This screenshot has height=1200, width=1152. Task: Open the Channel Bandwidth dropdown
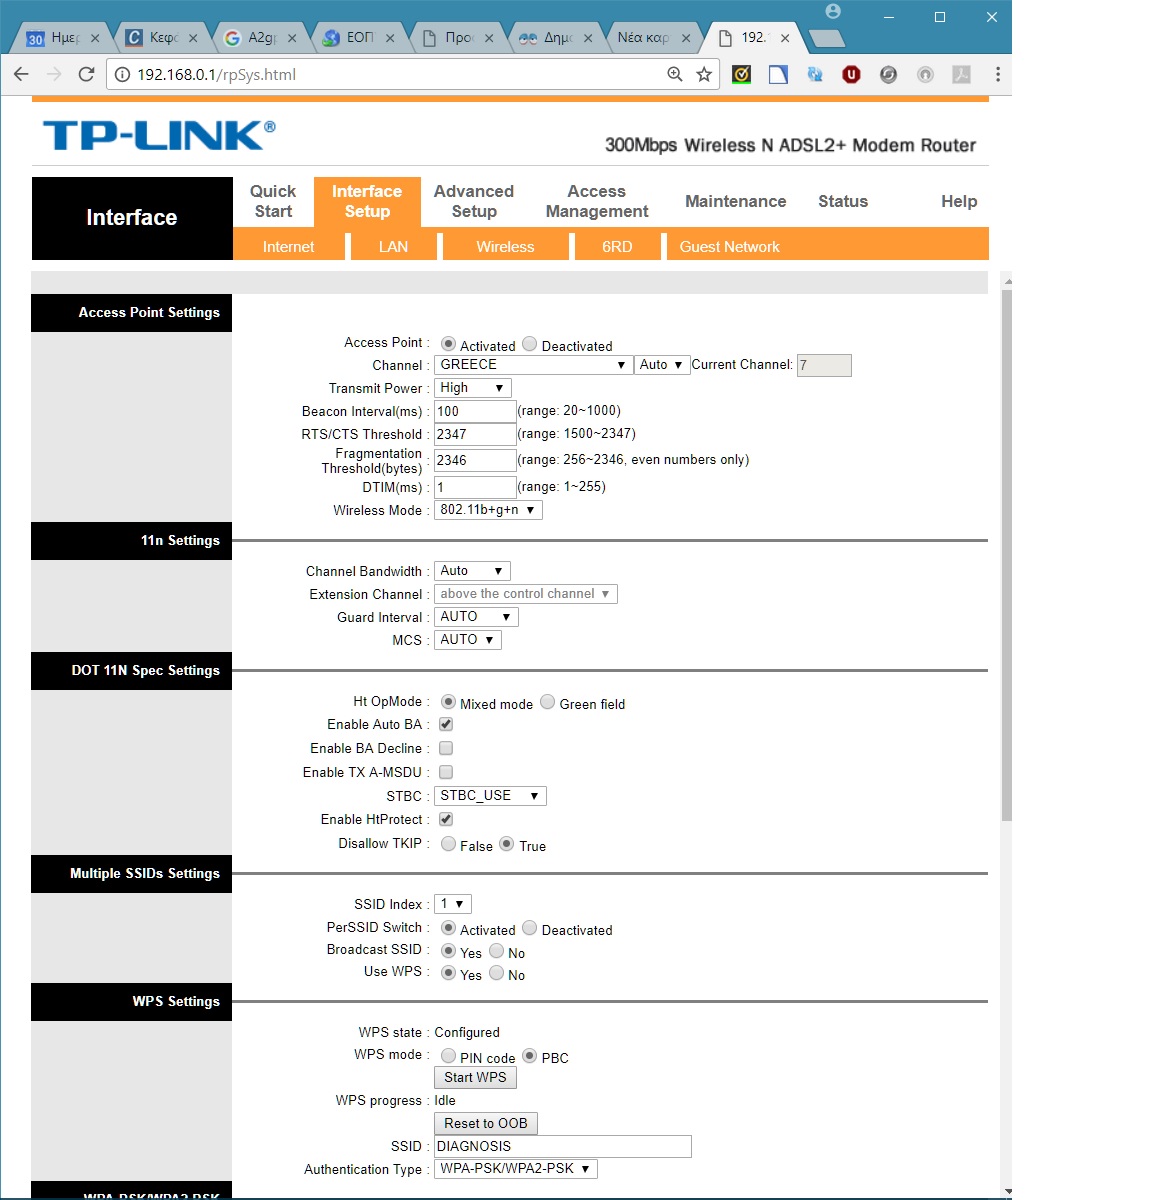point(472,571)
